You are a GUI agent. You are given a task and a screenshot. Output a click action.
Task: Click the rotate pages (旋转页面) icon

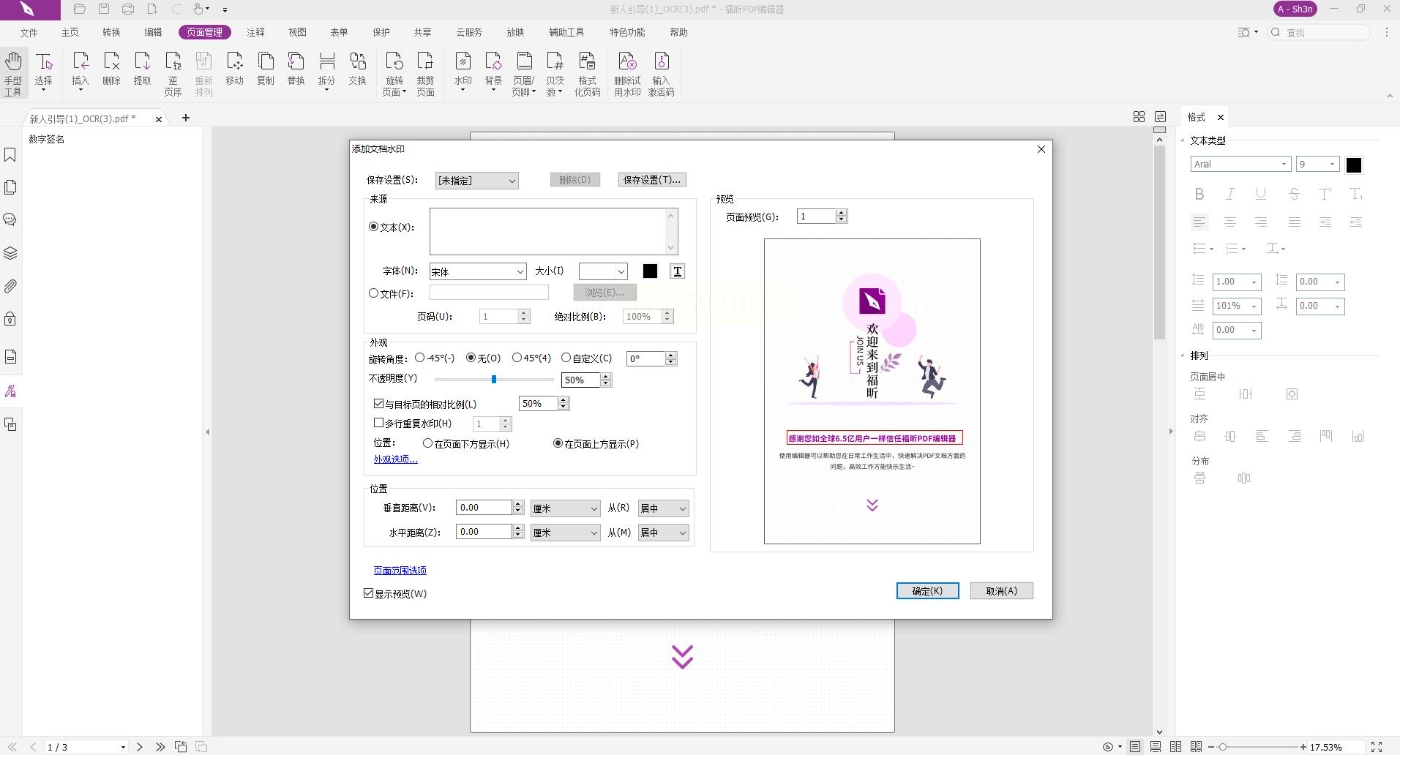tap(394, 73)
